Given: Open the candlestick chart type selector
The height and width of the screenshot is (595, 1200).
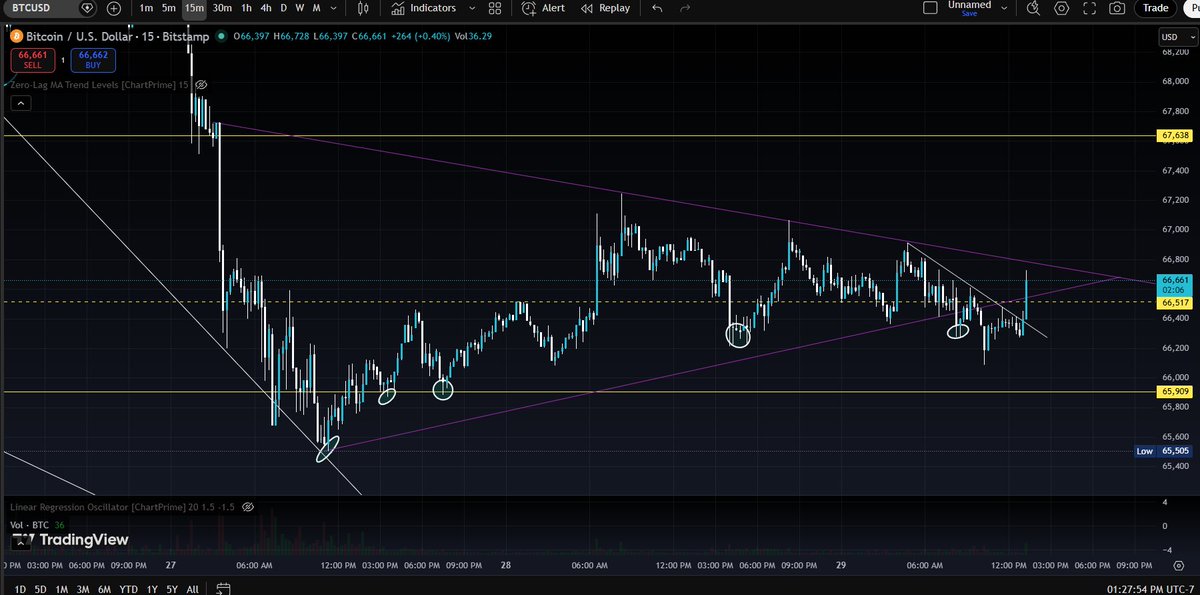Looking at the screenshot, I should click(363, 8).
